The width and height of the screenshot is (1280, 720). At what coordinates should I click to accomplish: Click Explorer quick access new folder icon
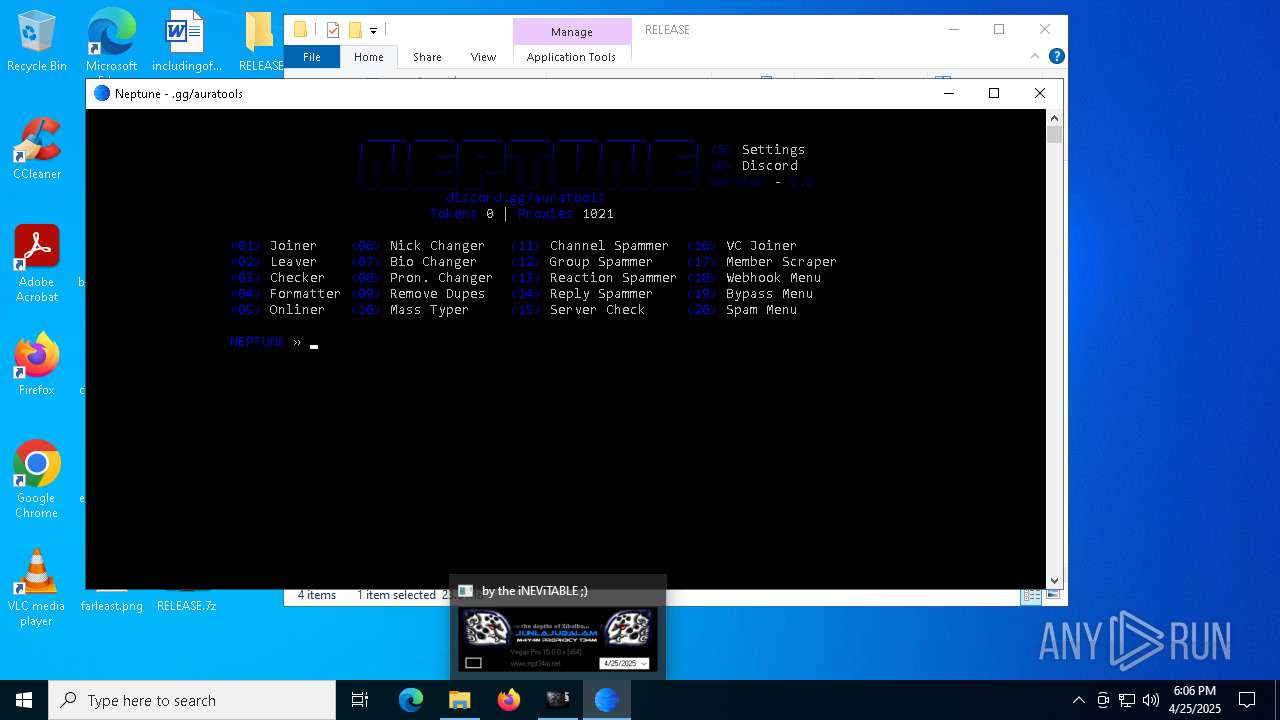pos(354,30)
